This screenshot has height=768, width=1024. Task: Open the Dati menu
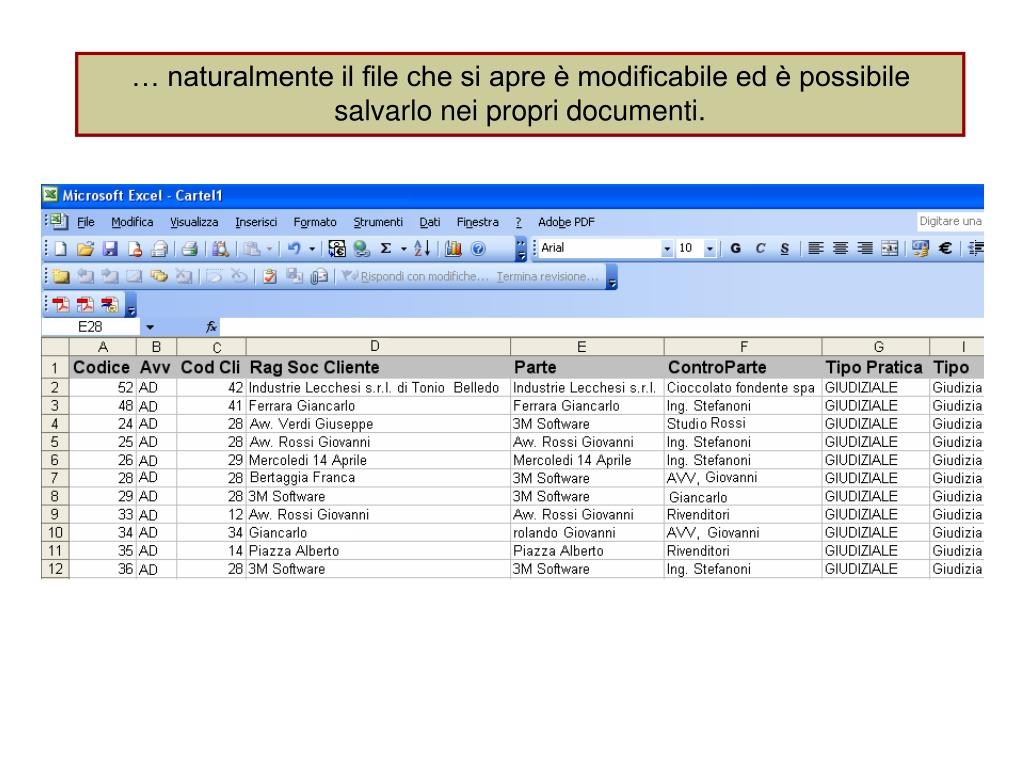[x=430, y=222]
